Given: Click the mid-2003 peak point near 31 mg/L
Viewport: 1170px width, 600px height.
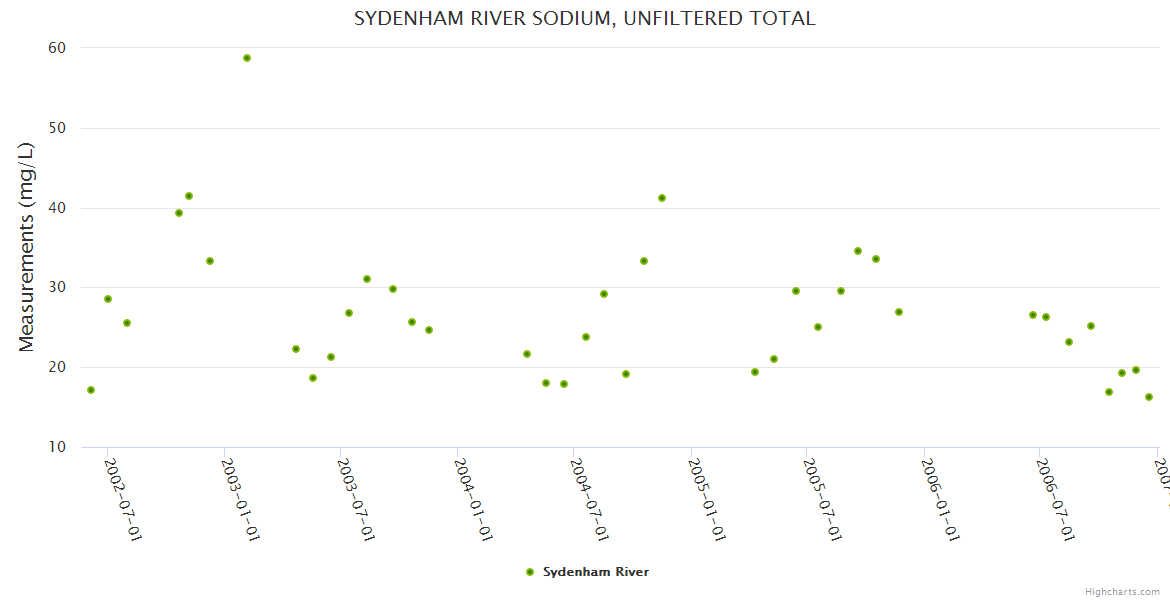Looking at the screenshot, I should [367, 279].
